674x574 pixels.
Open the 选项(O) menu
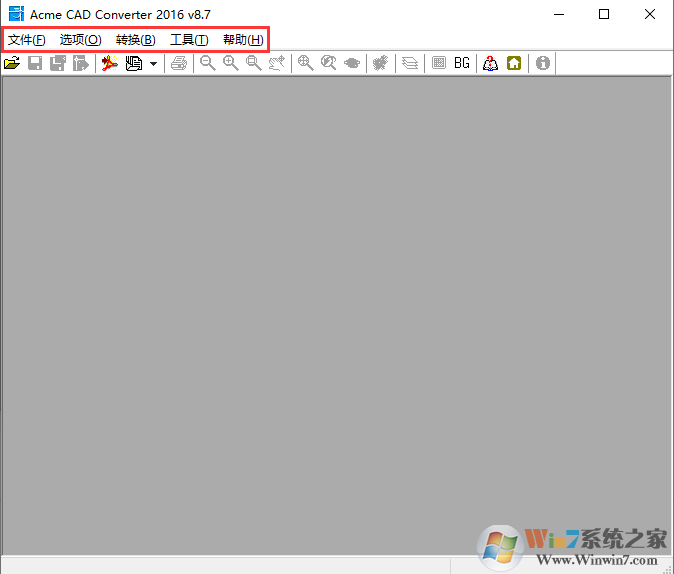tap(81, 40)
